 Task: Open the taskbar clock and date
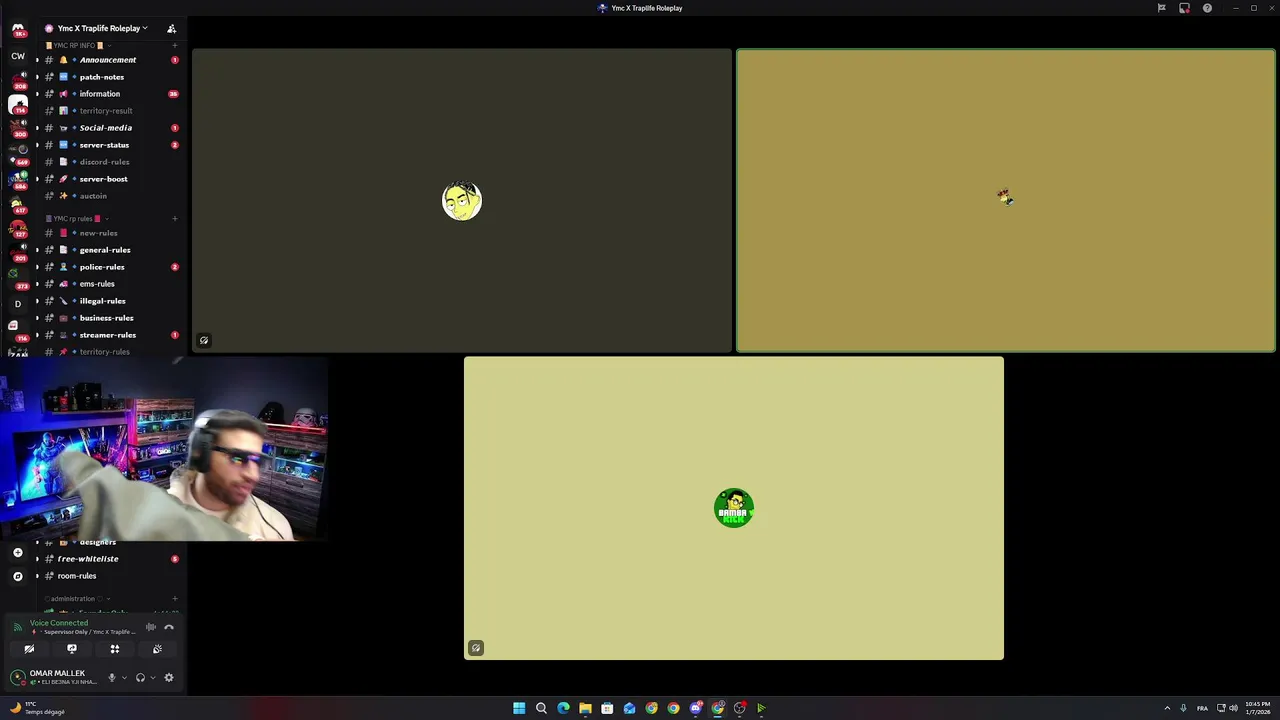(x=1257, y=708)
